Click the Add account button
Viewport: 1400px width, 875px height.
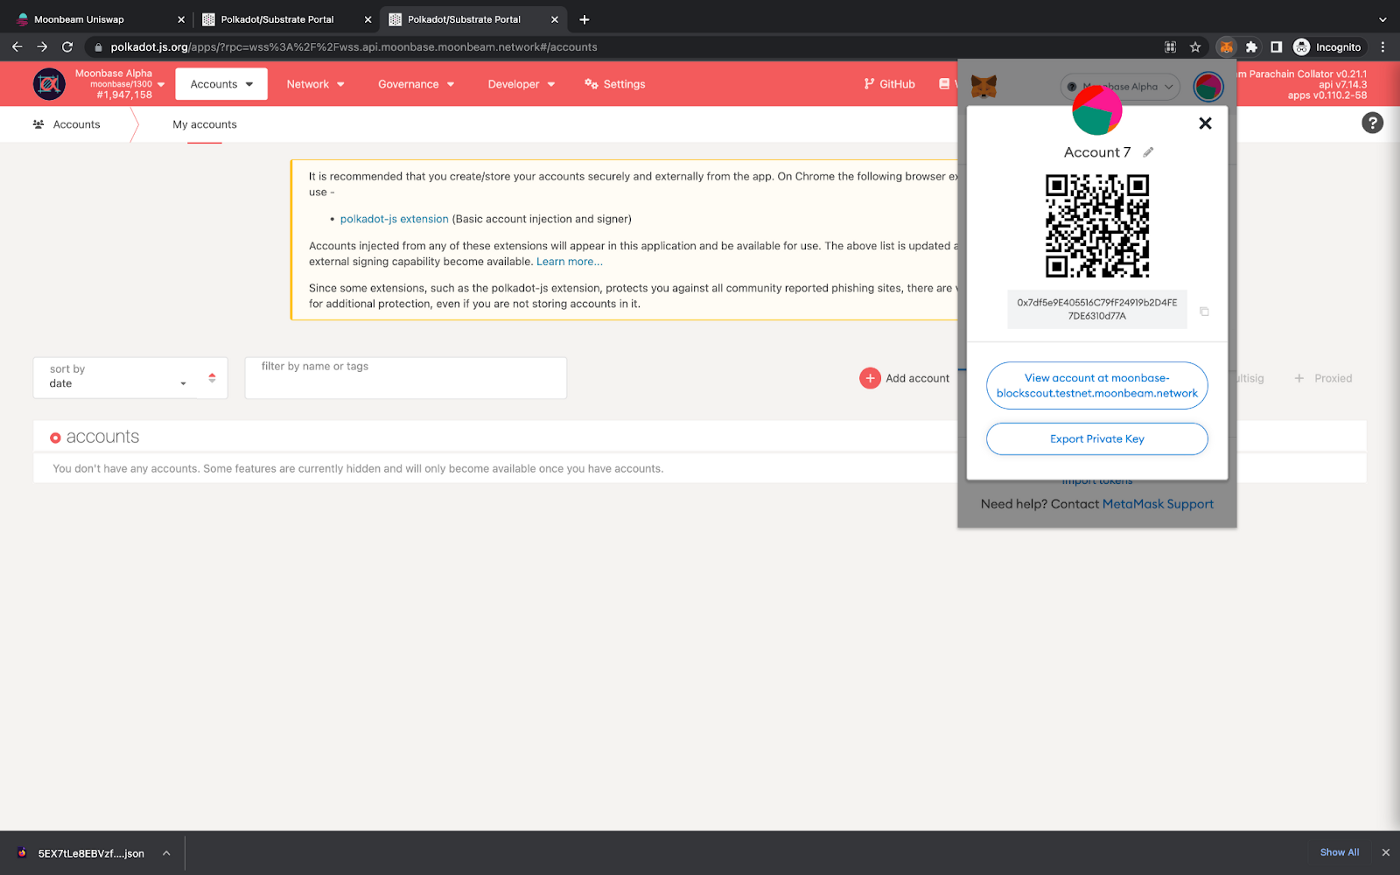coord(905,378)
